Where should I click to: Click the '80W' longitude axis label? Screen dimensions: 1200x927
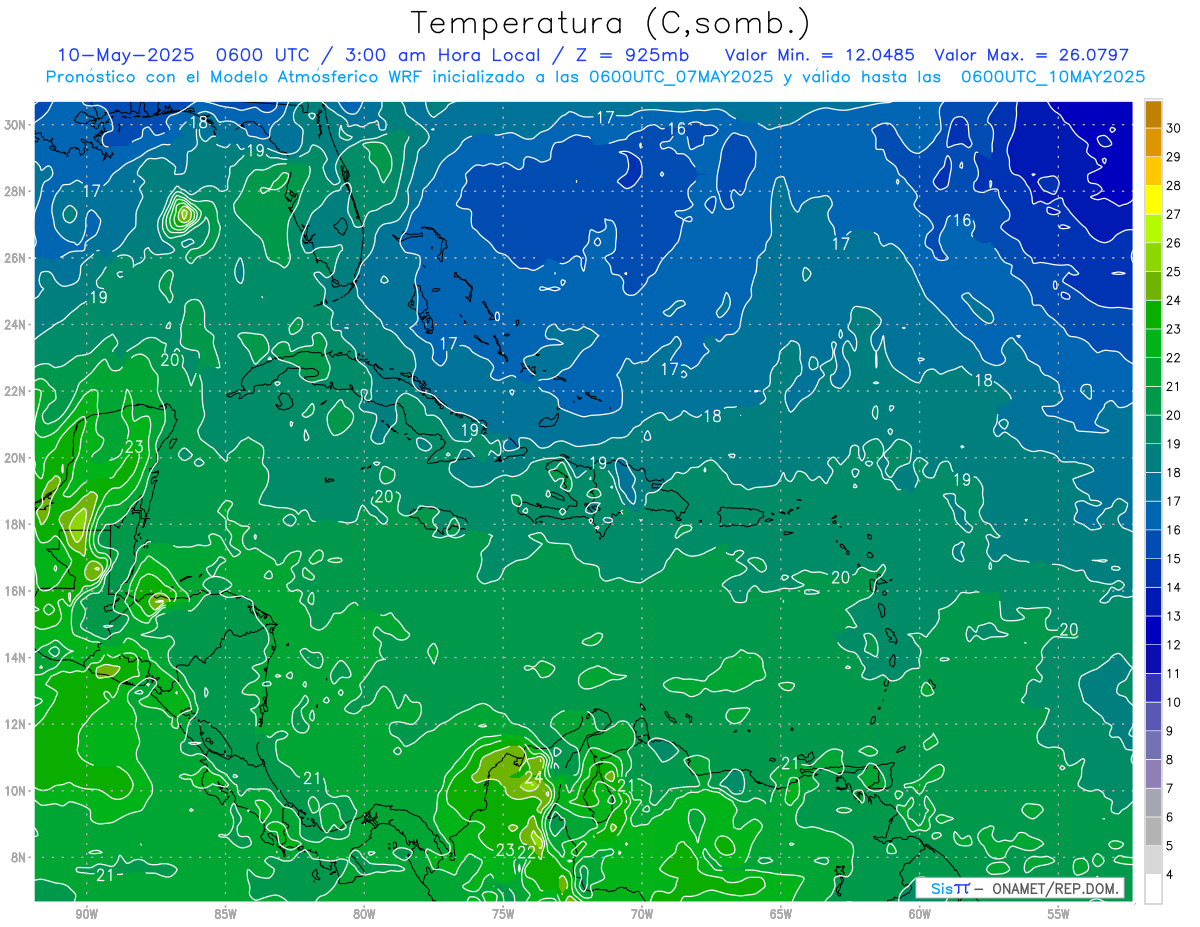[x=364, y=914]
